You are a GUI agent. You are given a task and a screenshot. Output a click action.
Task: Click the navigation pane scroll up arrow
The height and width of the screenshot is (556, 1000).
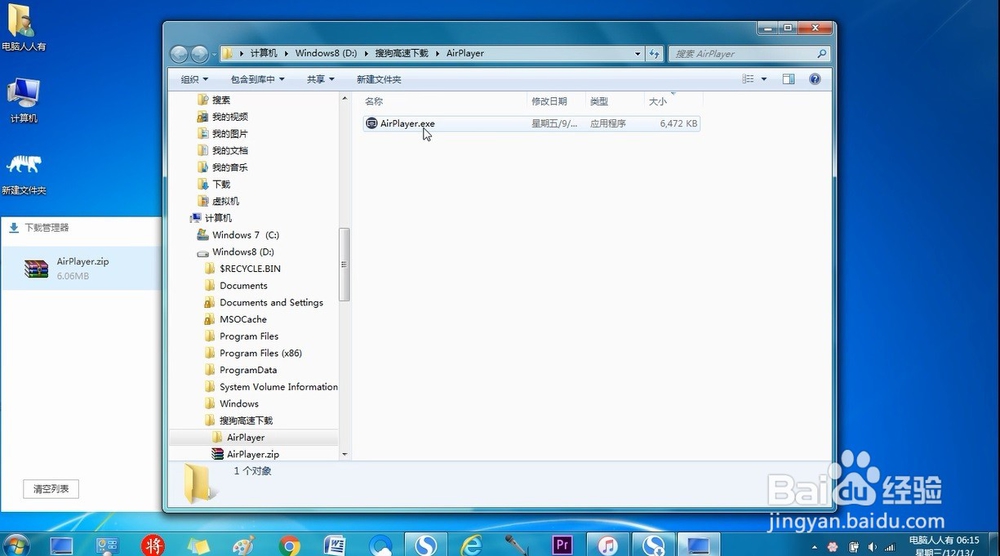pos(344,98)
